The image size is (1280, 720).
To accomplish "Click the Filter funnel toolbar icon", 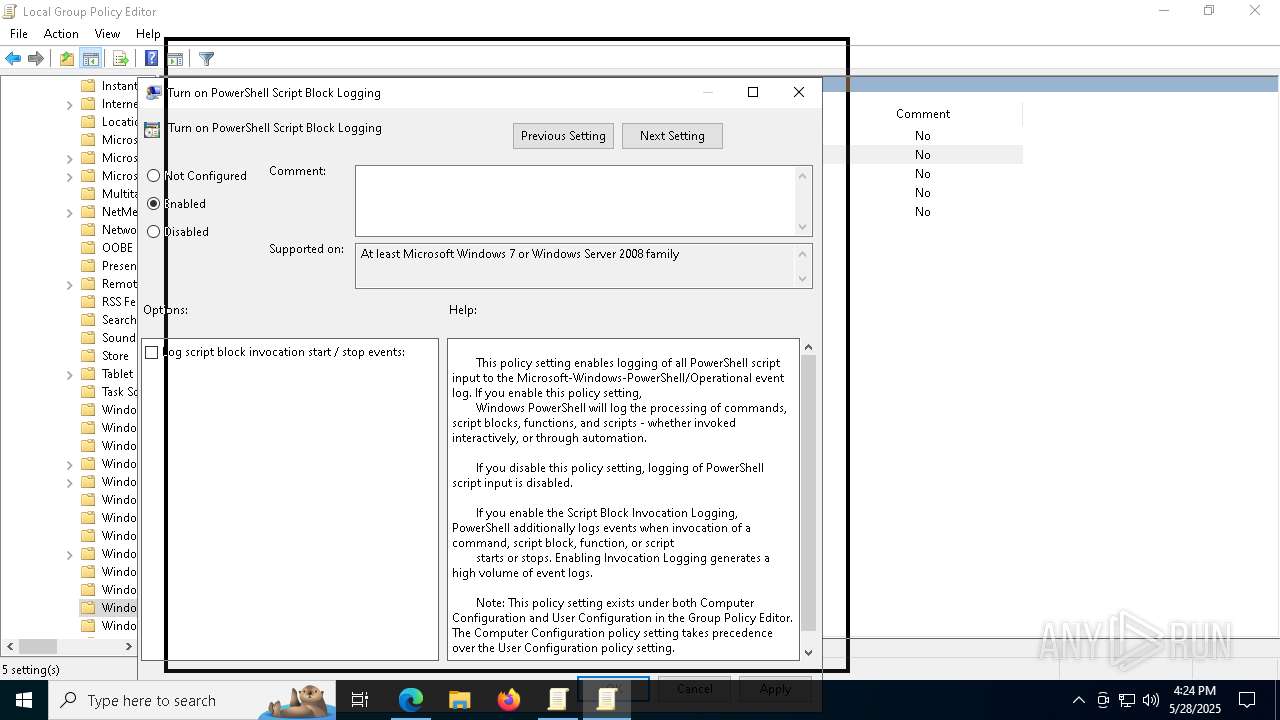I will click(206, 59).
